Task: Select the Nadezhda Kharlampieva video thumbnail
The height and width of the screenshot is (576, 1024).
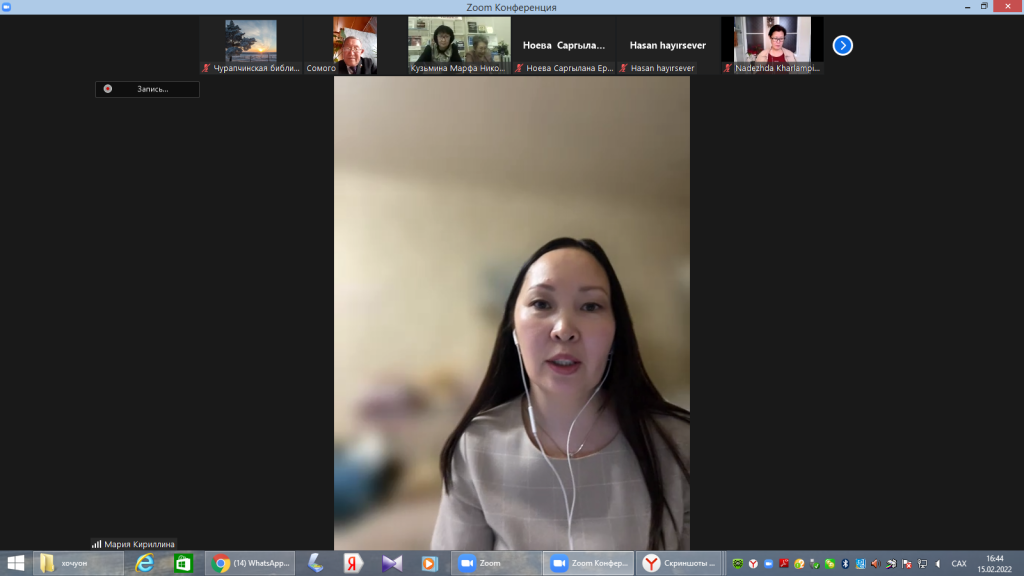Action: [x=772, y=45]
